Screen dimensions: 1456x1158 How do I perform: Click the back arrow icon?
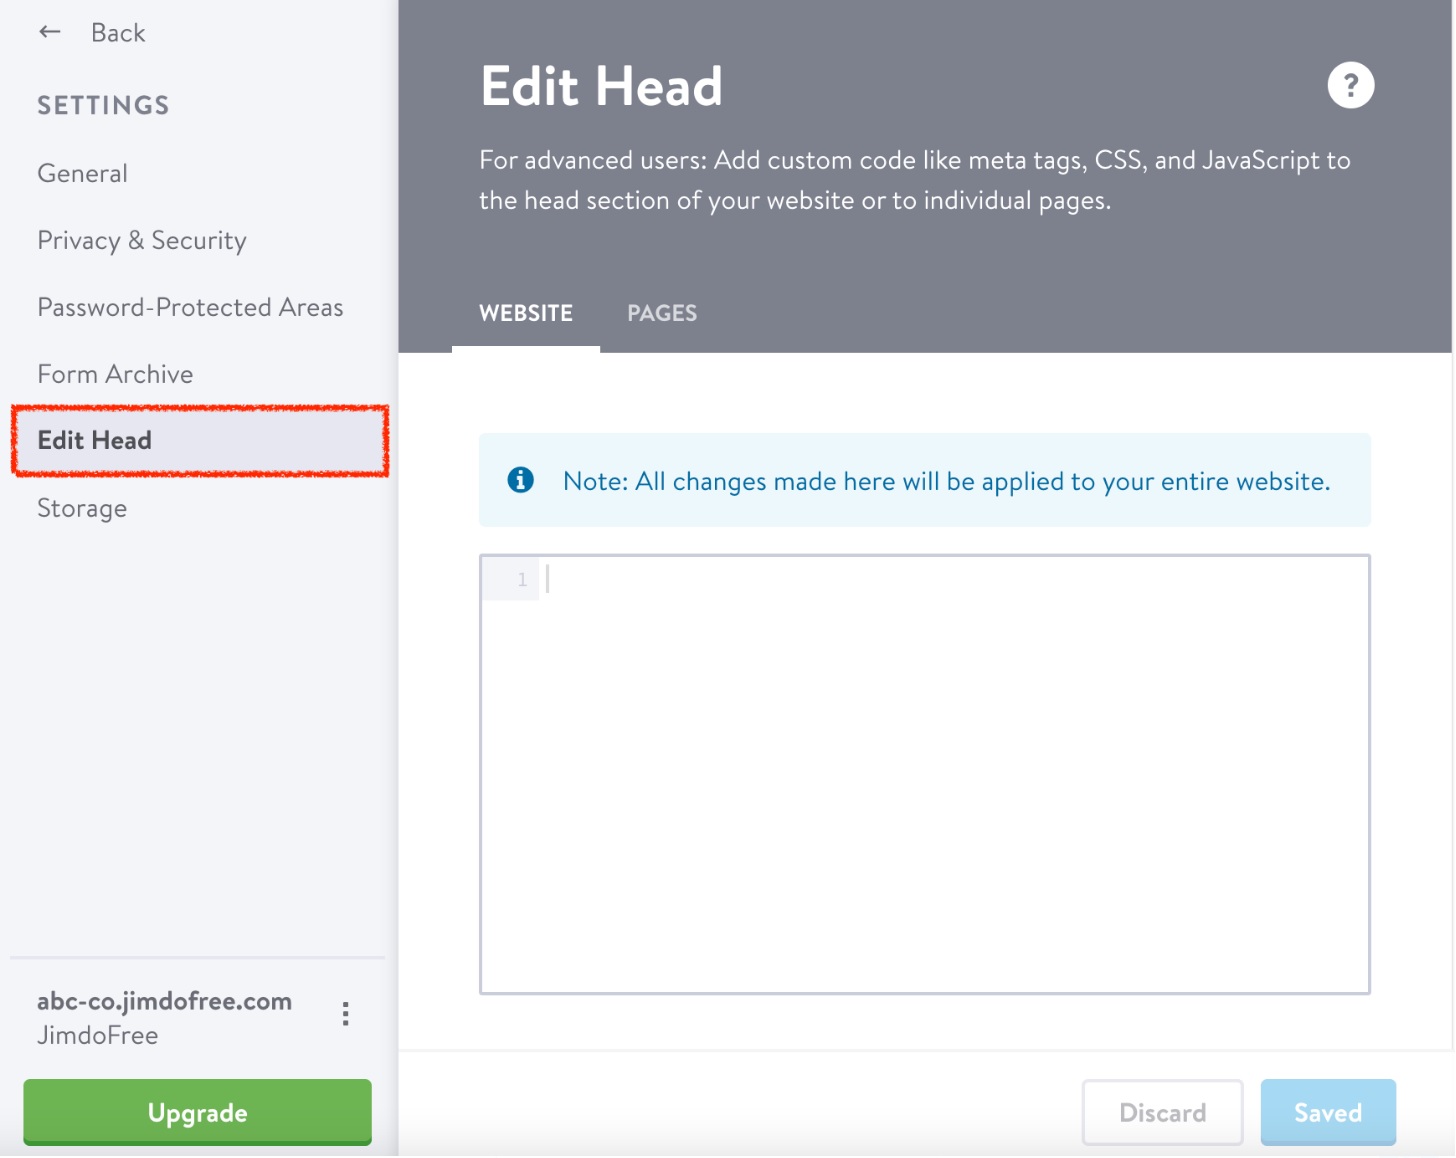[50, 33]
